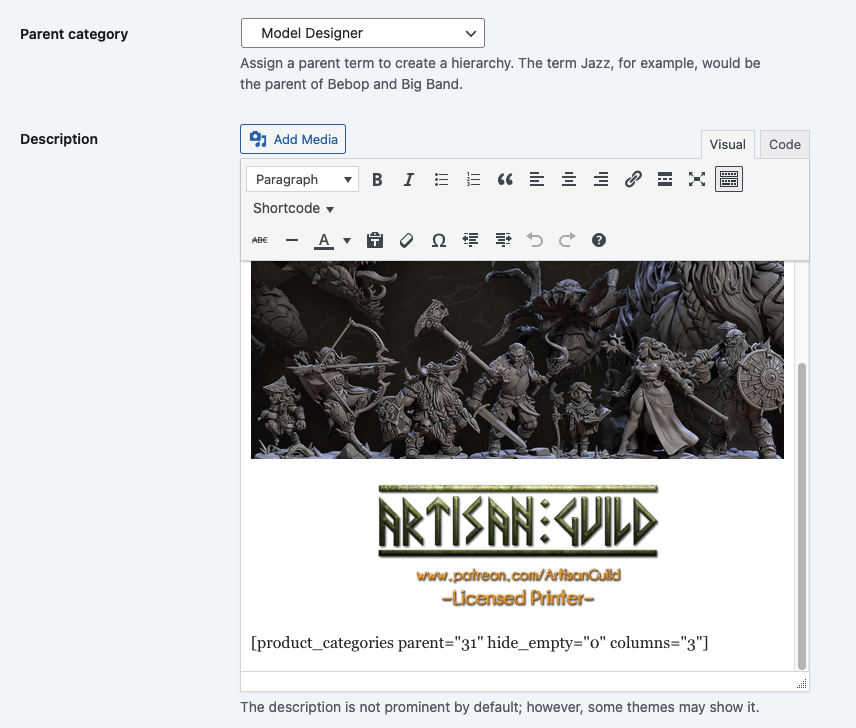The height and width of the screenshot is (728, 856).
Task: Toggle the toolbar kitchen sink
Action: [x=729, y=180]
